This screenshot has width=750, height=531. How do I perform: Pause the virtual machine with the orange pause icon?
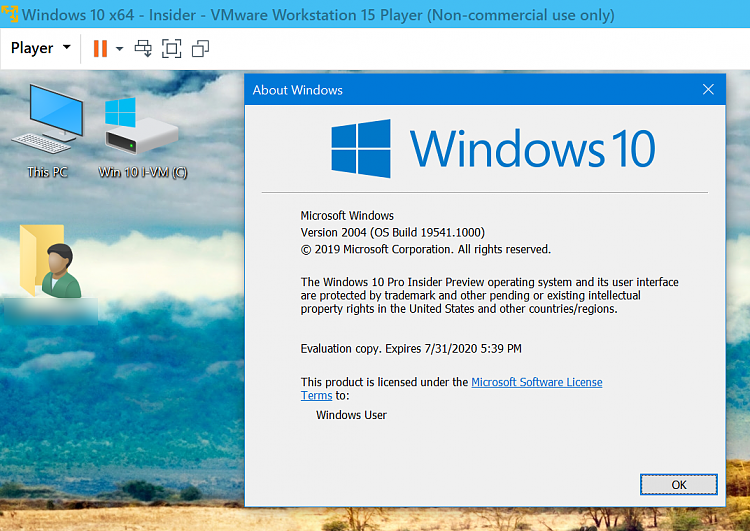pos(100,48)
